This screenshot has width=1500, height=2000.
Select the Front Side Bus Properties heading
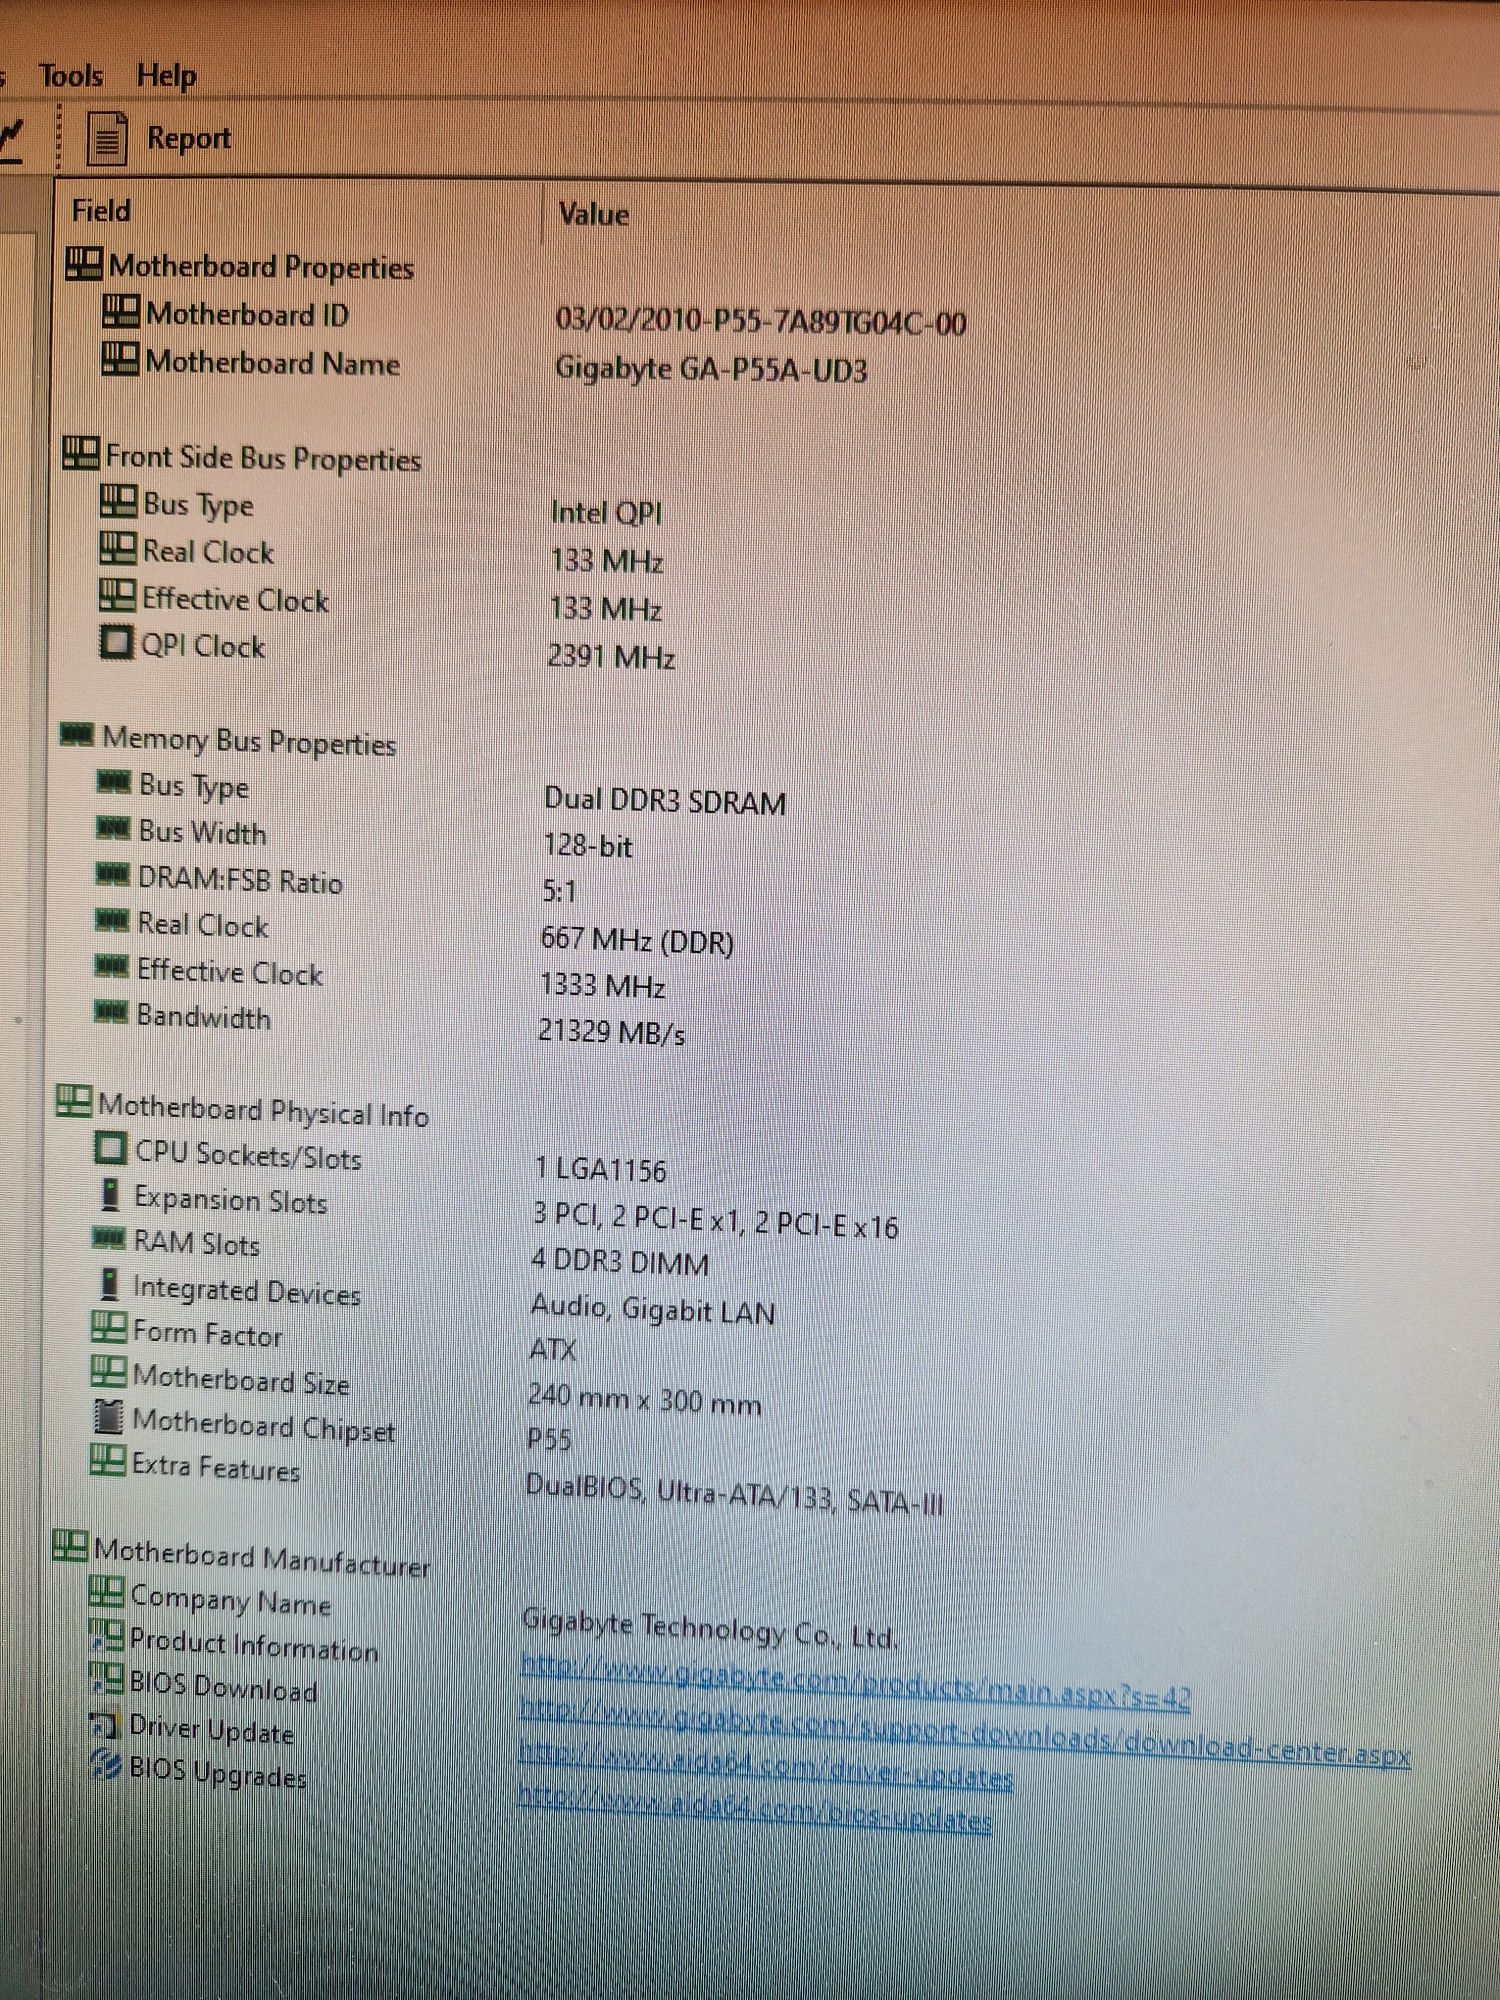click(263, 458)
